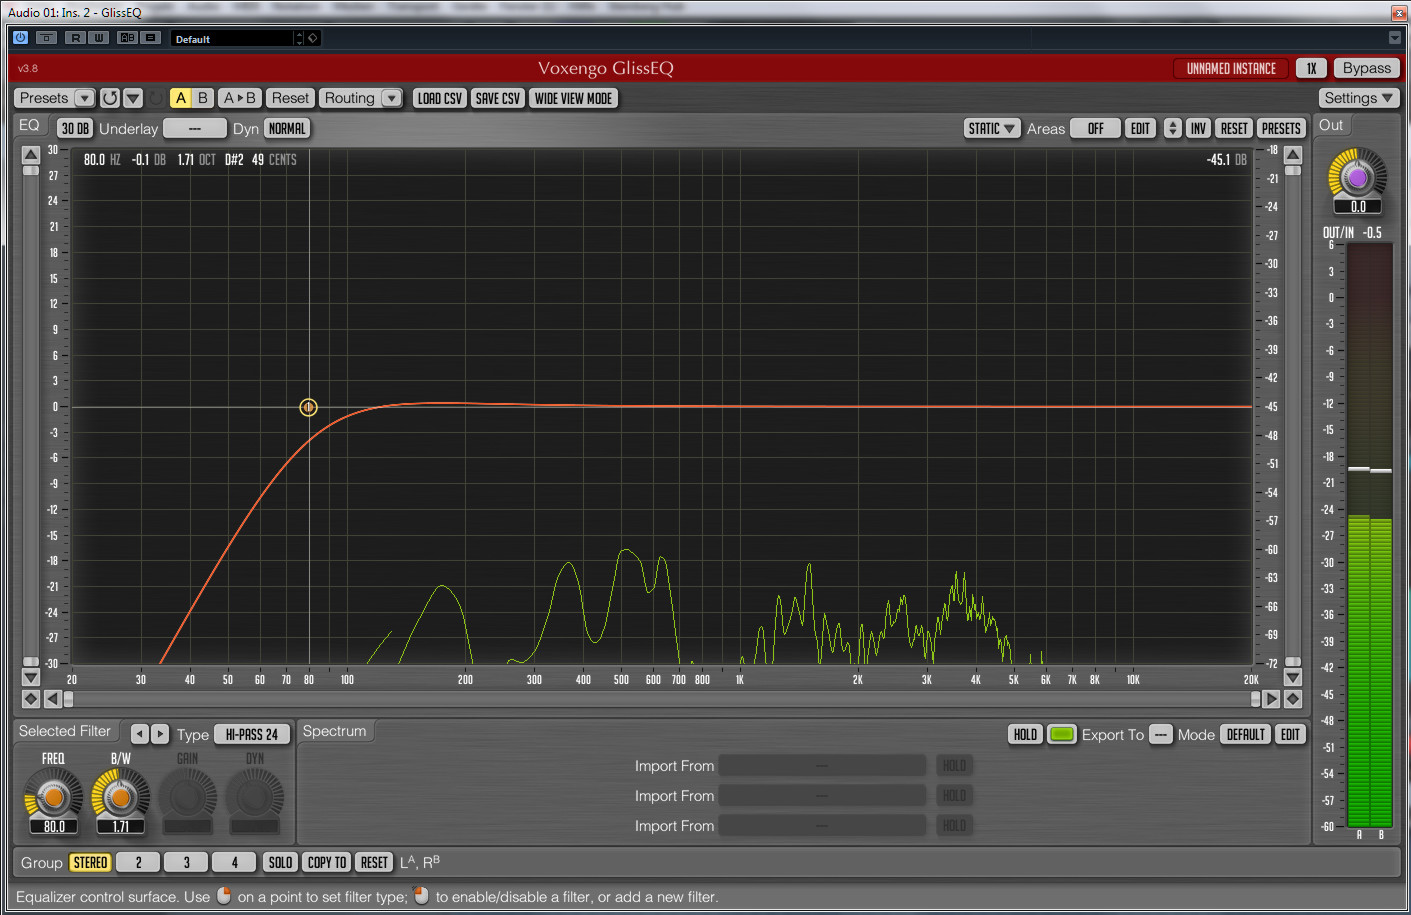Toggle the plugin power/activate button
Viewport: 1411px width, 915px height.
pos(20,37)
